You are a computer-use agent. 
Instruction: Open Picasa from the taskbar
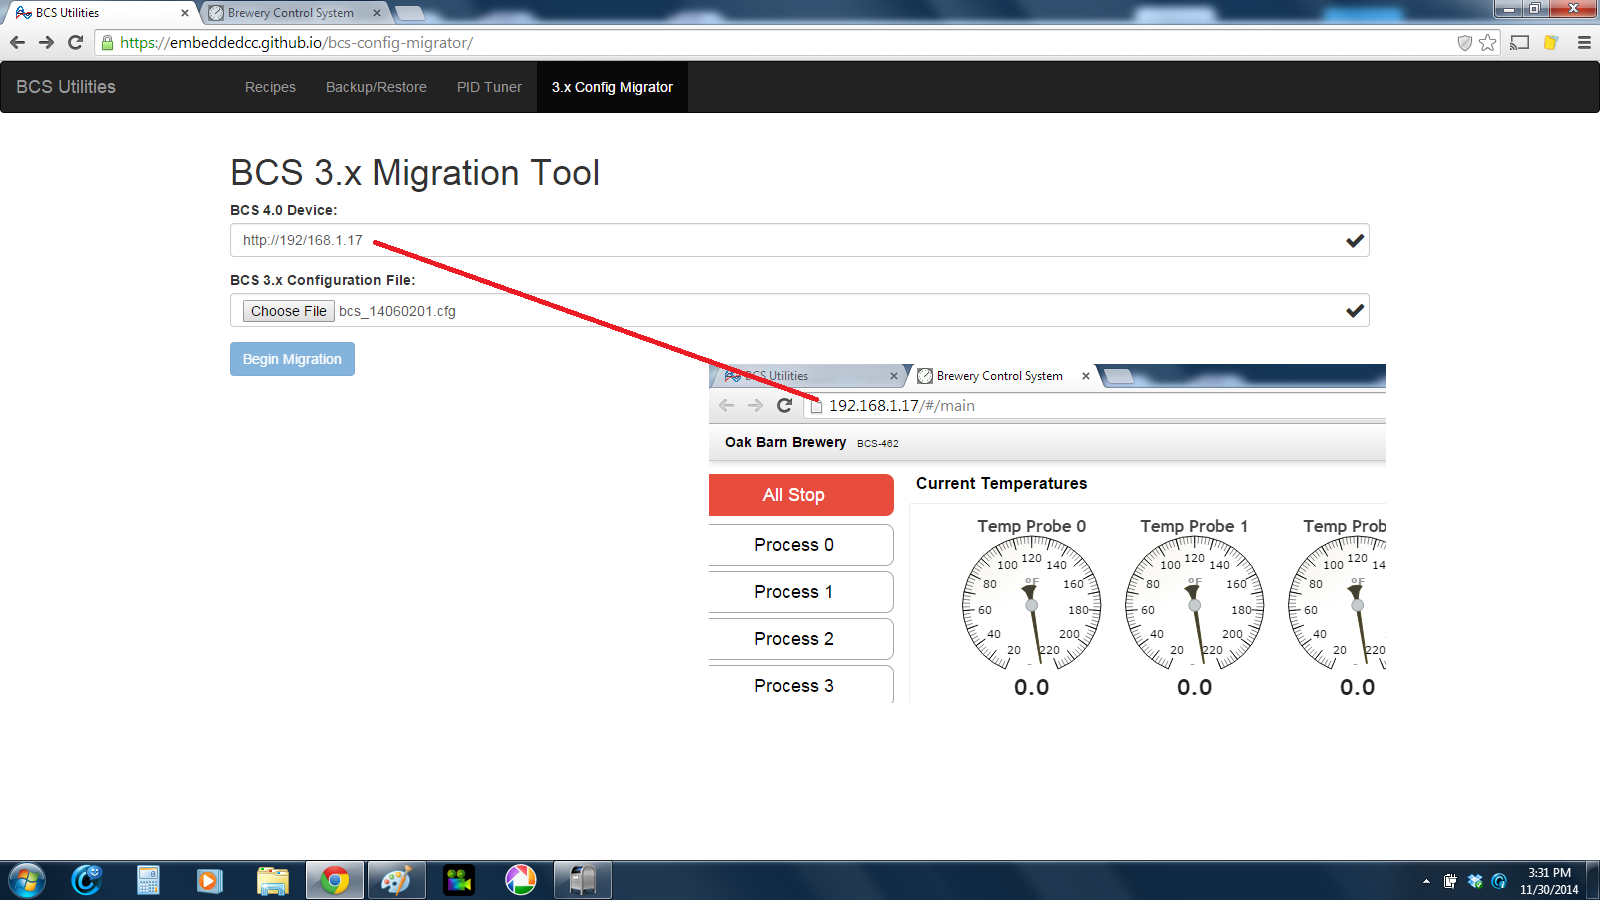tap(521, 881)
